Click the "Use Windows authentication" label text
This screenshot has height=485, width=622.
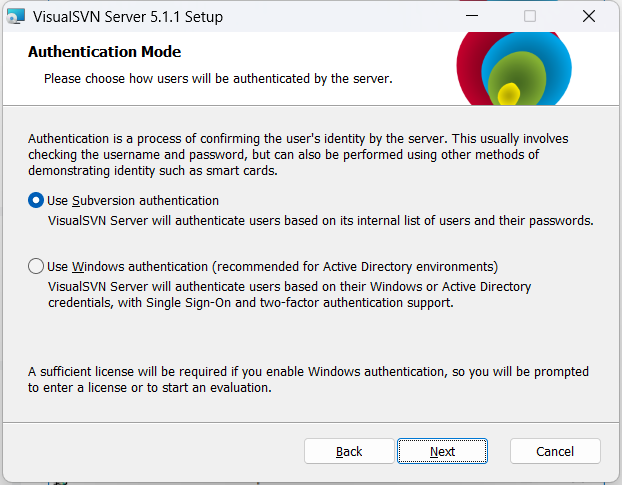pyautogui.click(x=272, y=267)
